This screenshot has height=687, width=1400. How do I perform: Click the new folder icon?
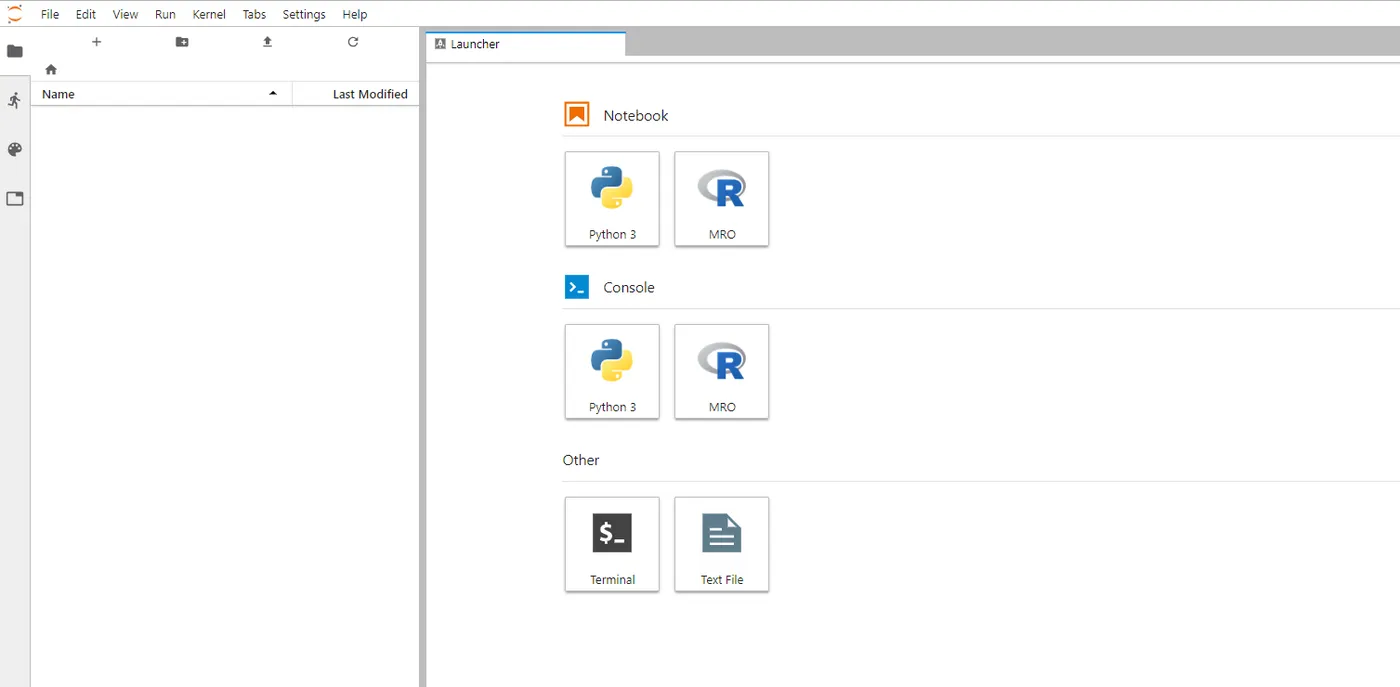pos(182,42)
